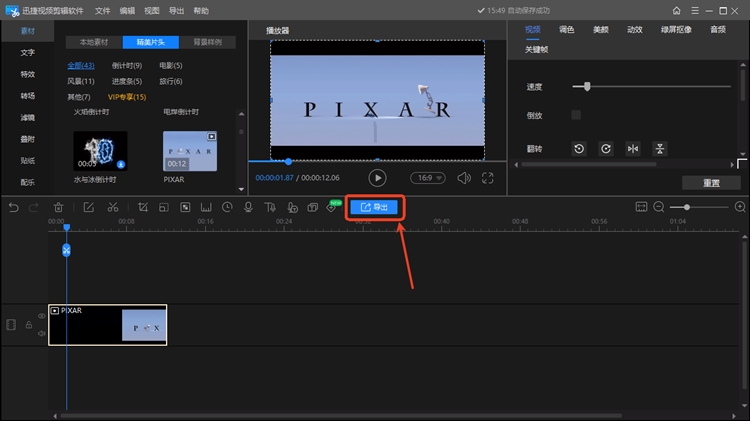
Task: Start voice recording with microphone icon
Action: 248,207
